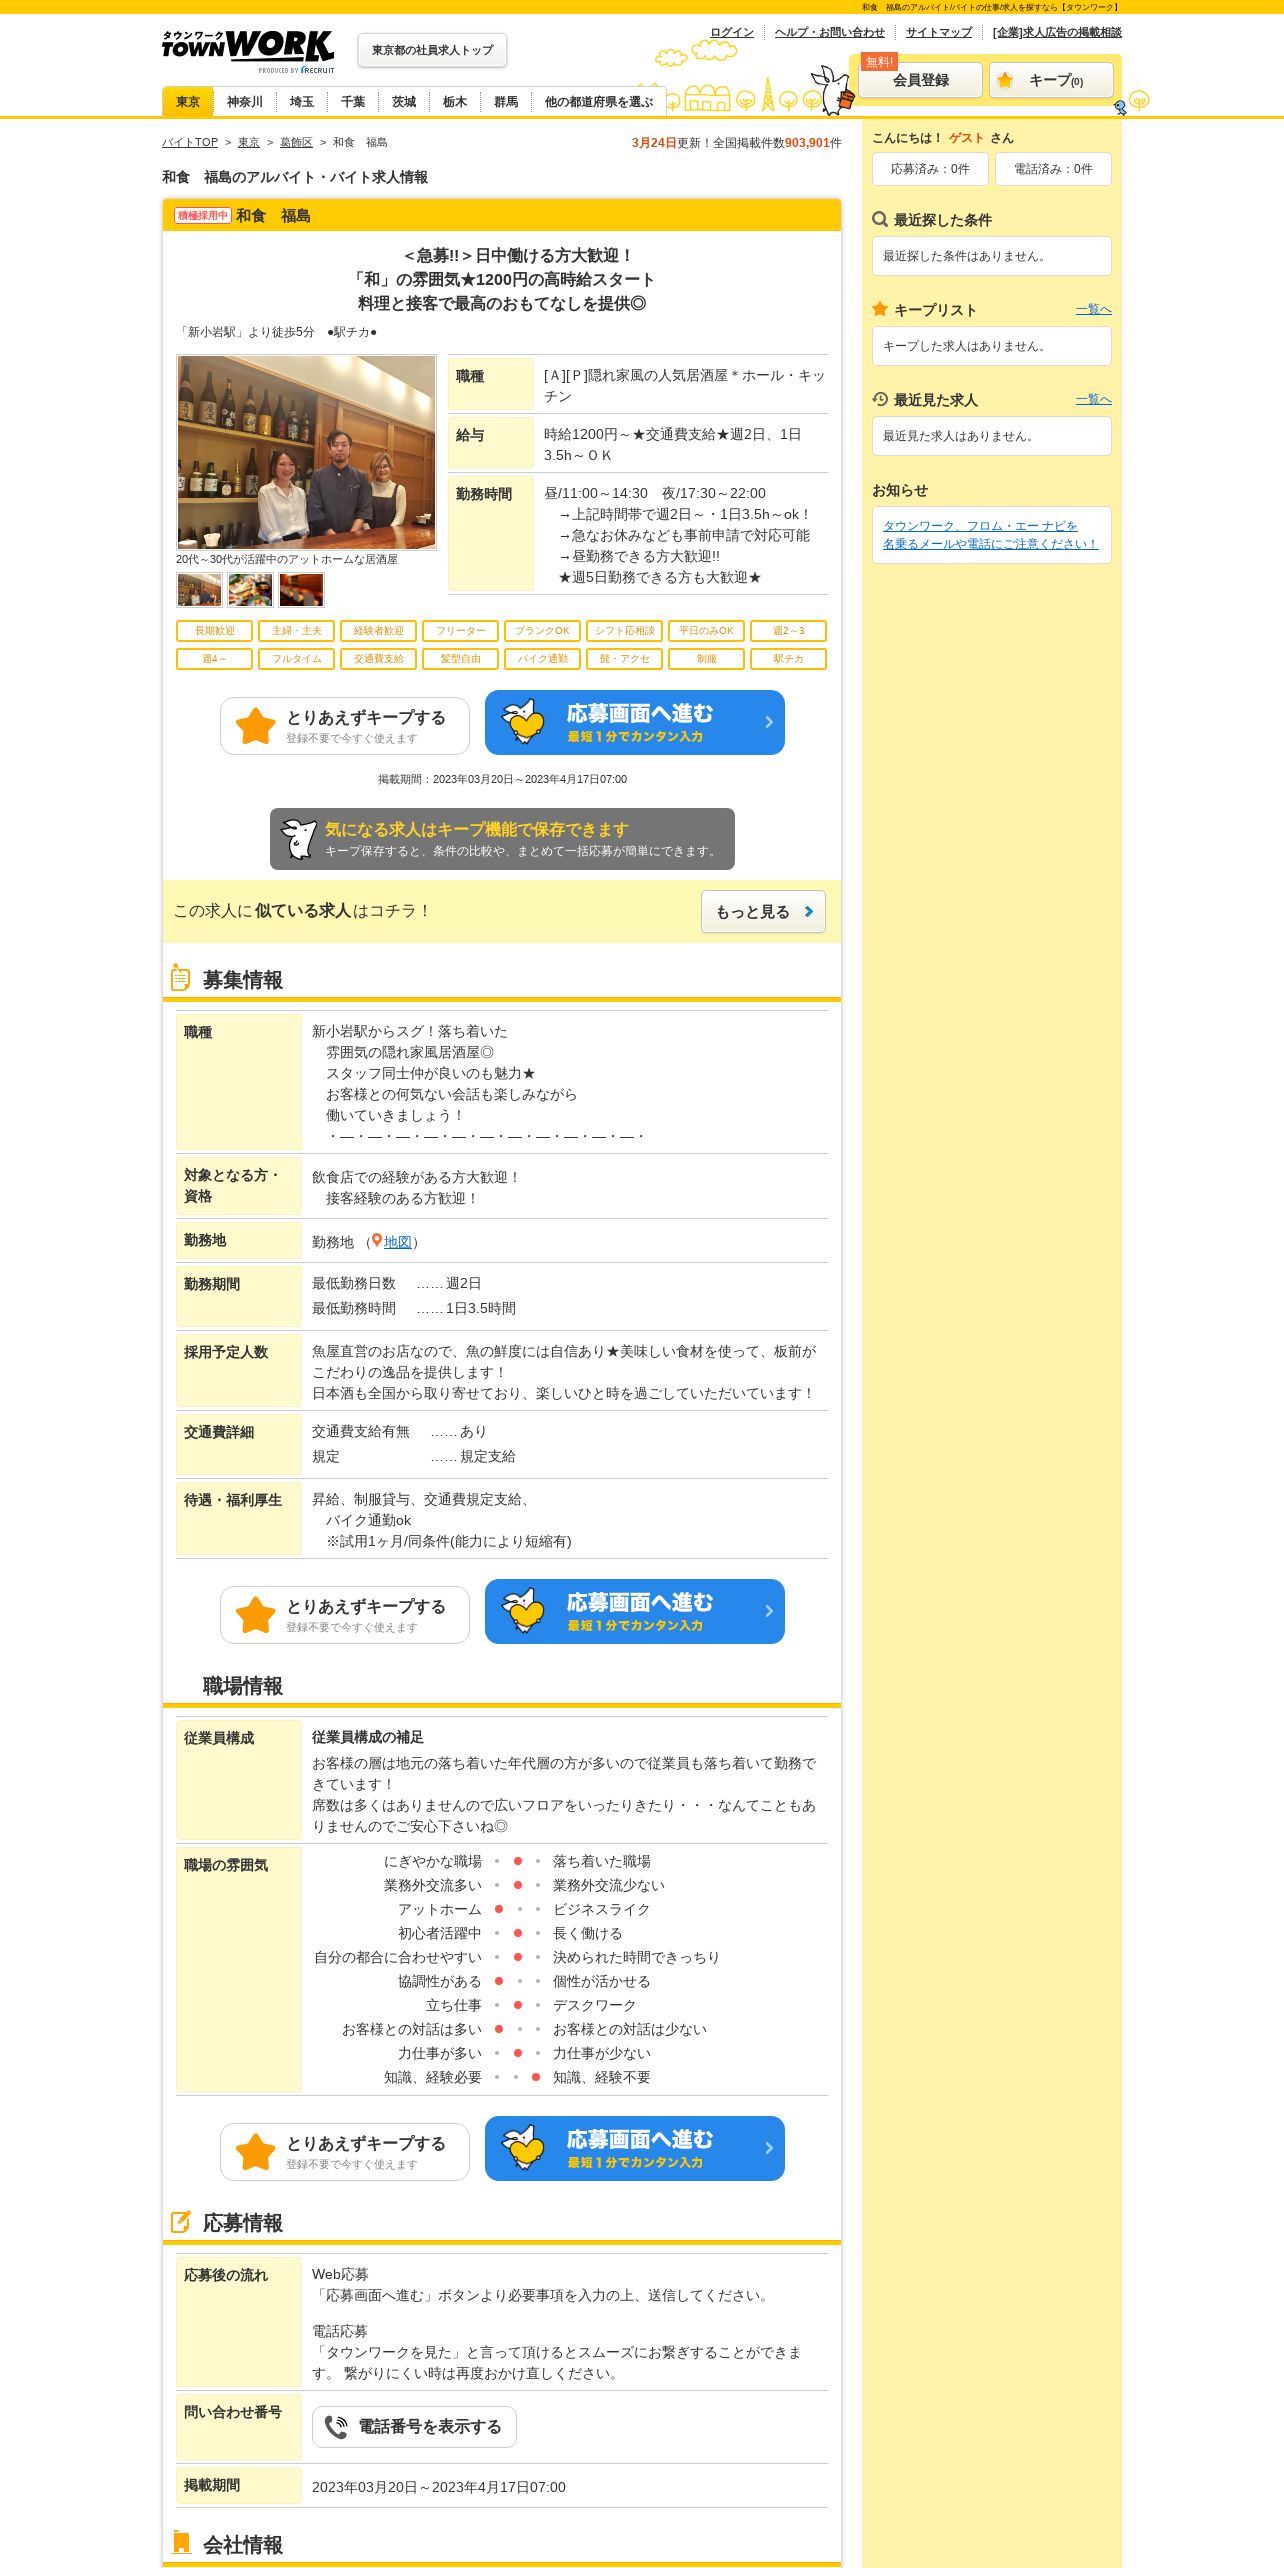Go to バイトTOP breadcrumb

190,143
